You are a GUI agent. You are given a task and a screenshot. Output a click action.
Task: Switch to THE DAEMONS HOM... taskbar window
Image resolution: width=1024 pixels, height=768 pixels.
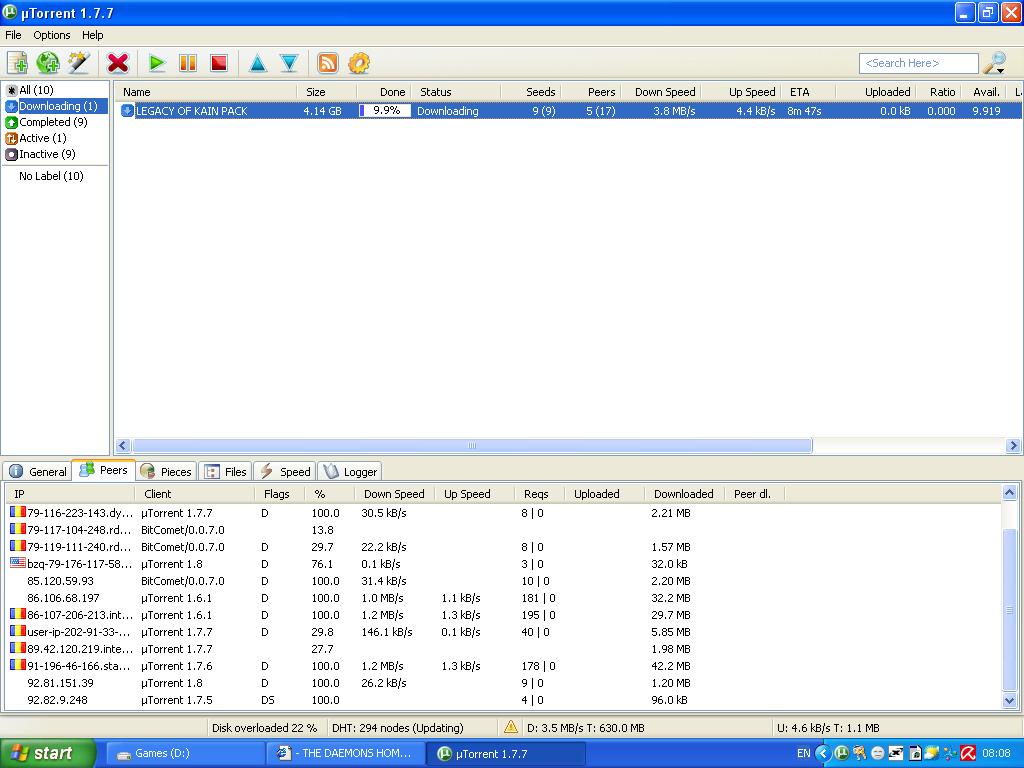point(345,754)
